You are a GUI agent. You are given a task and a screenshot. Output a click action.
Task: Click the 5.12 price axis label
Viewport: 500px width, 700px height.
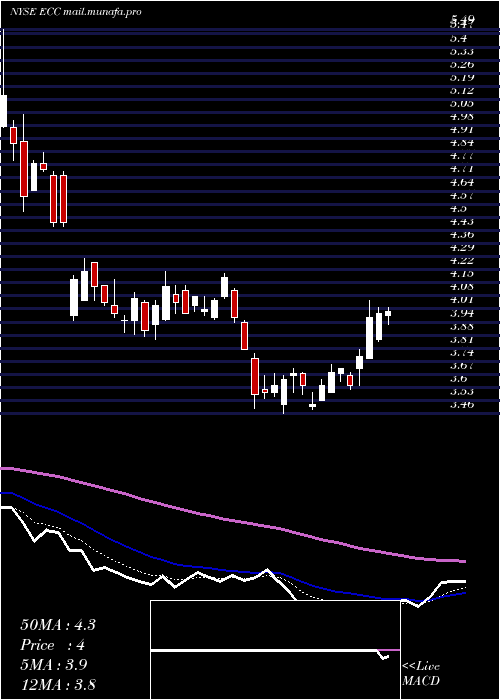pos(462,91)
